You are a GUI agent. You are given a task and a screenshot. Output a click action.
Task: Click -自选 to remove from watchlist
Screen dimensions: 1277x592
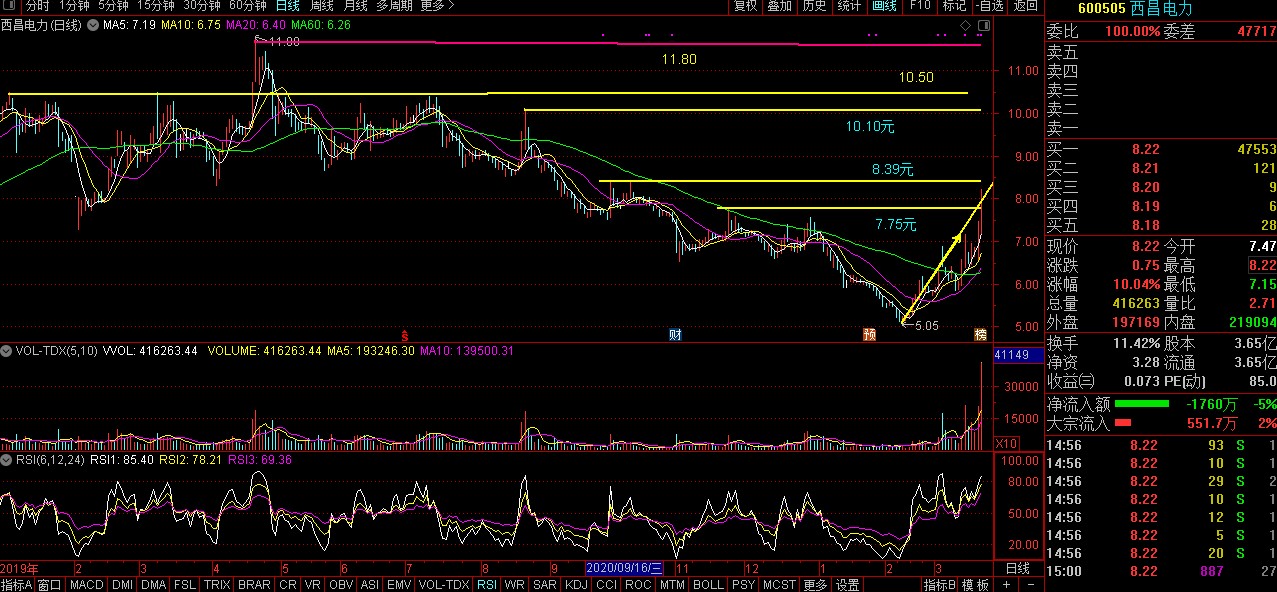pyautogui.click(x=988, y=5)
